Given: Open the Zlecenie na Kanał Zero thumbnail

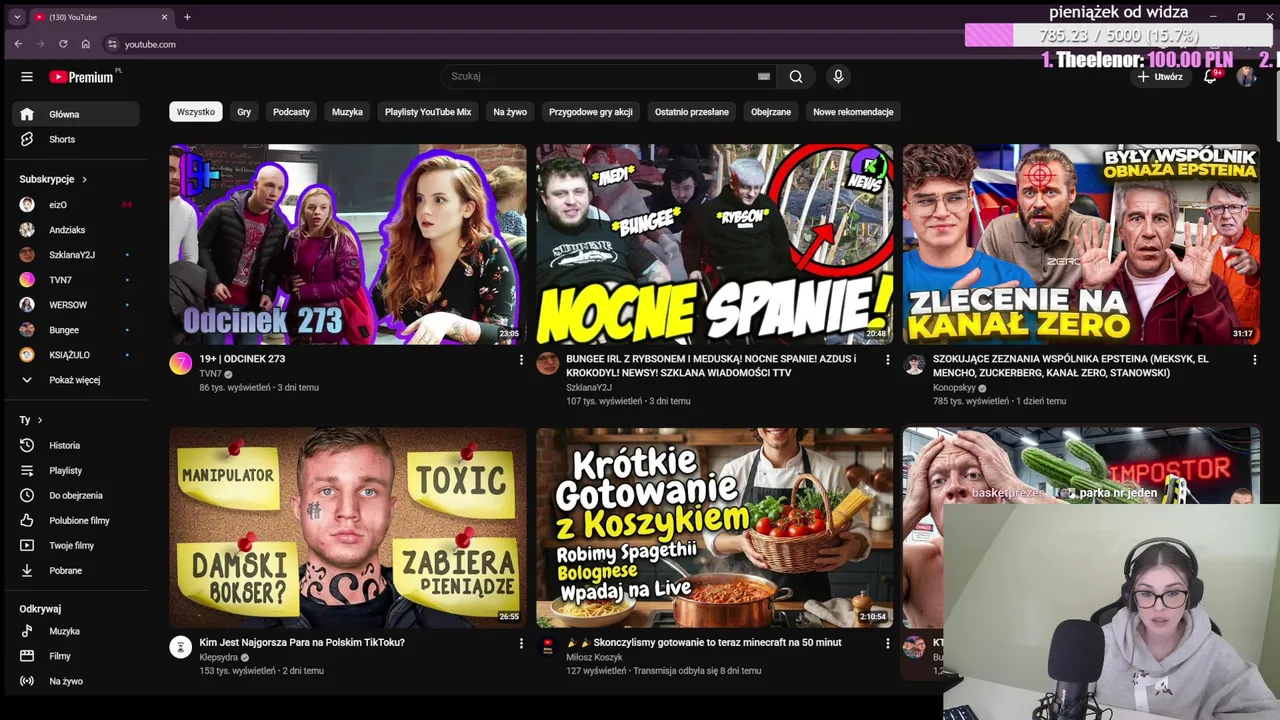Looking at the screenshot, I should point(1081,244).
